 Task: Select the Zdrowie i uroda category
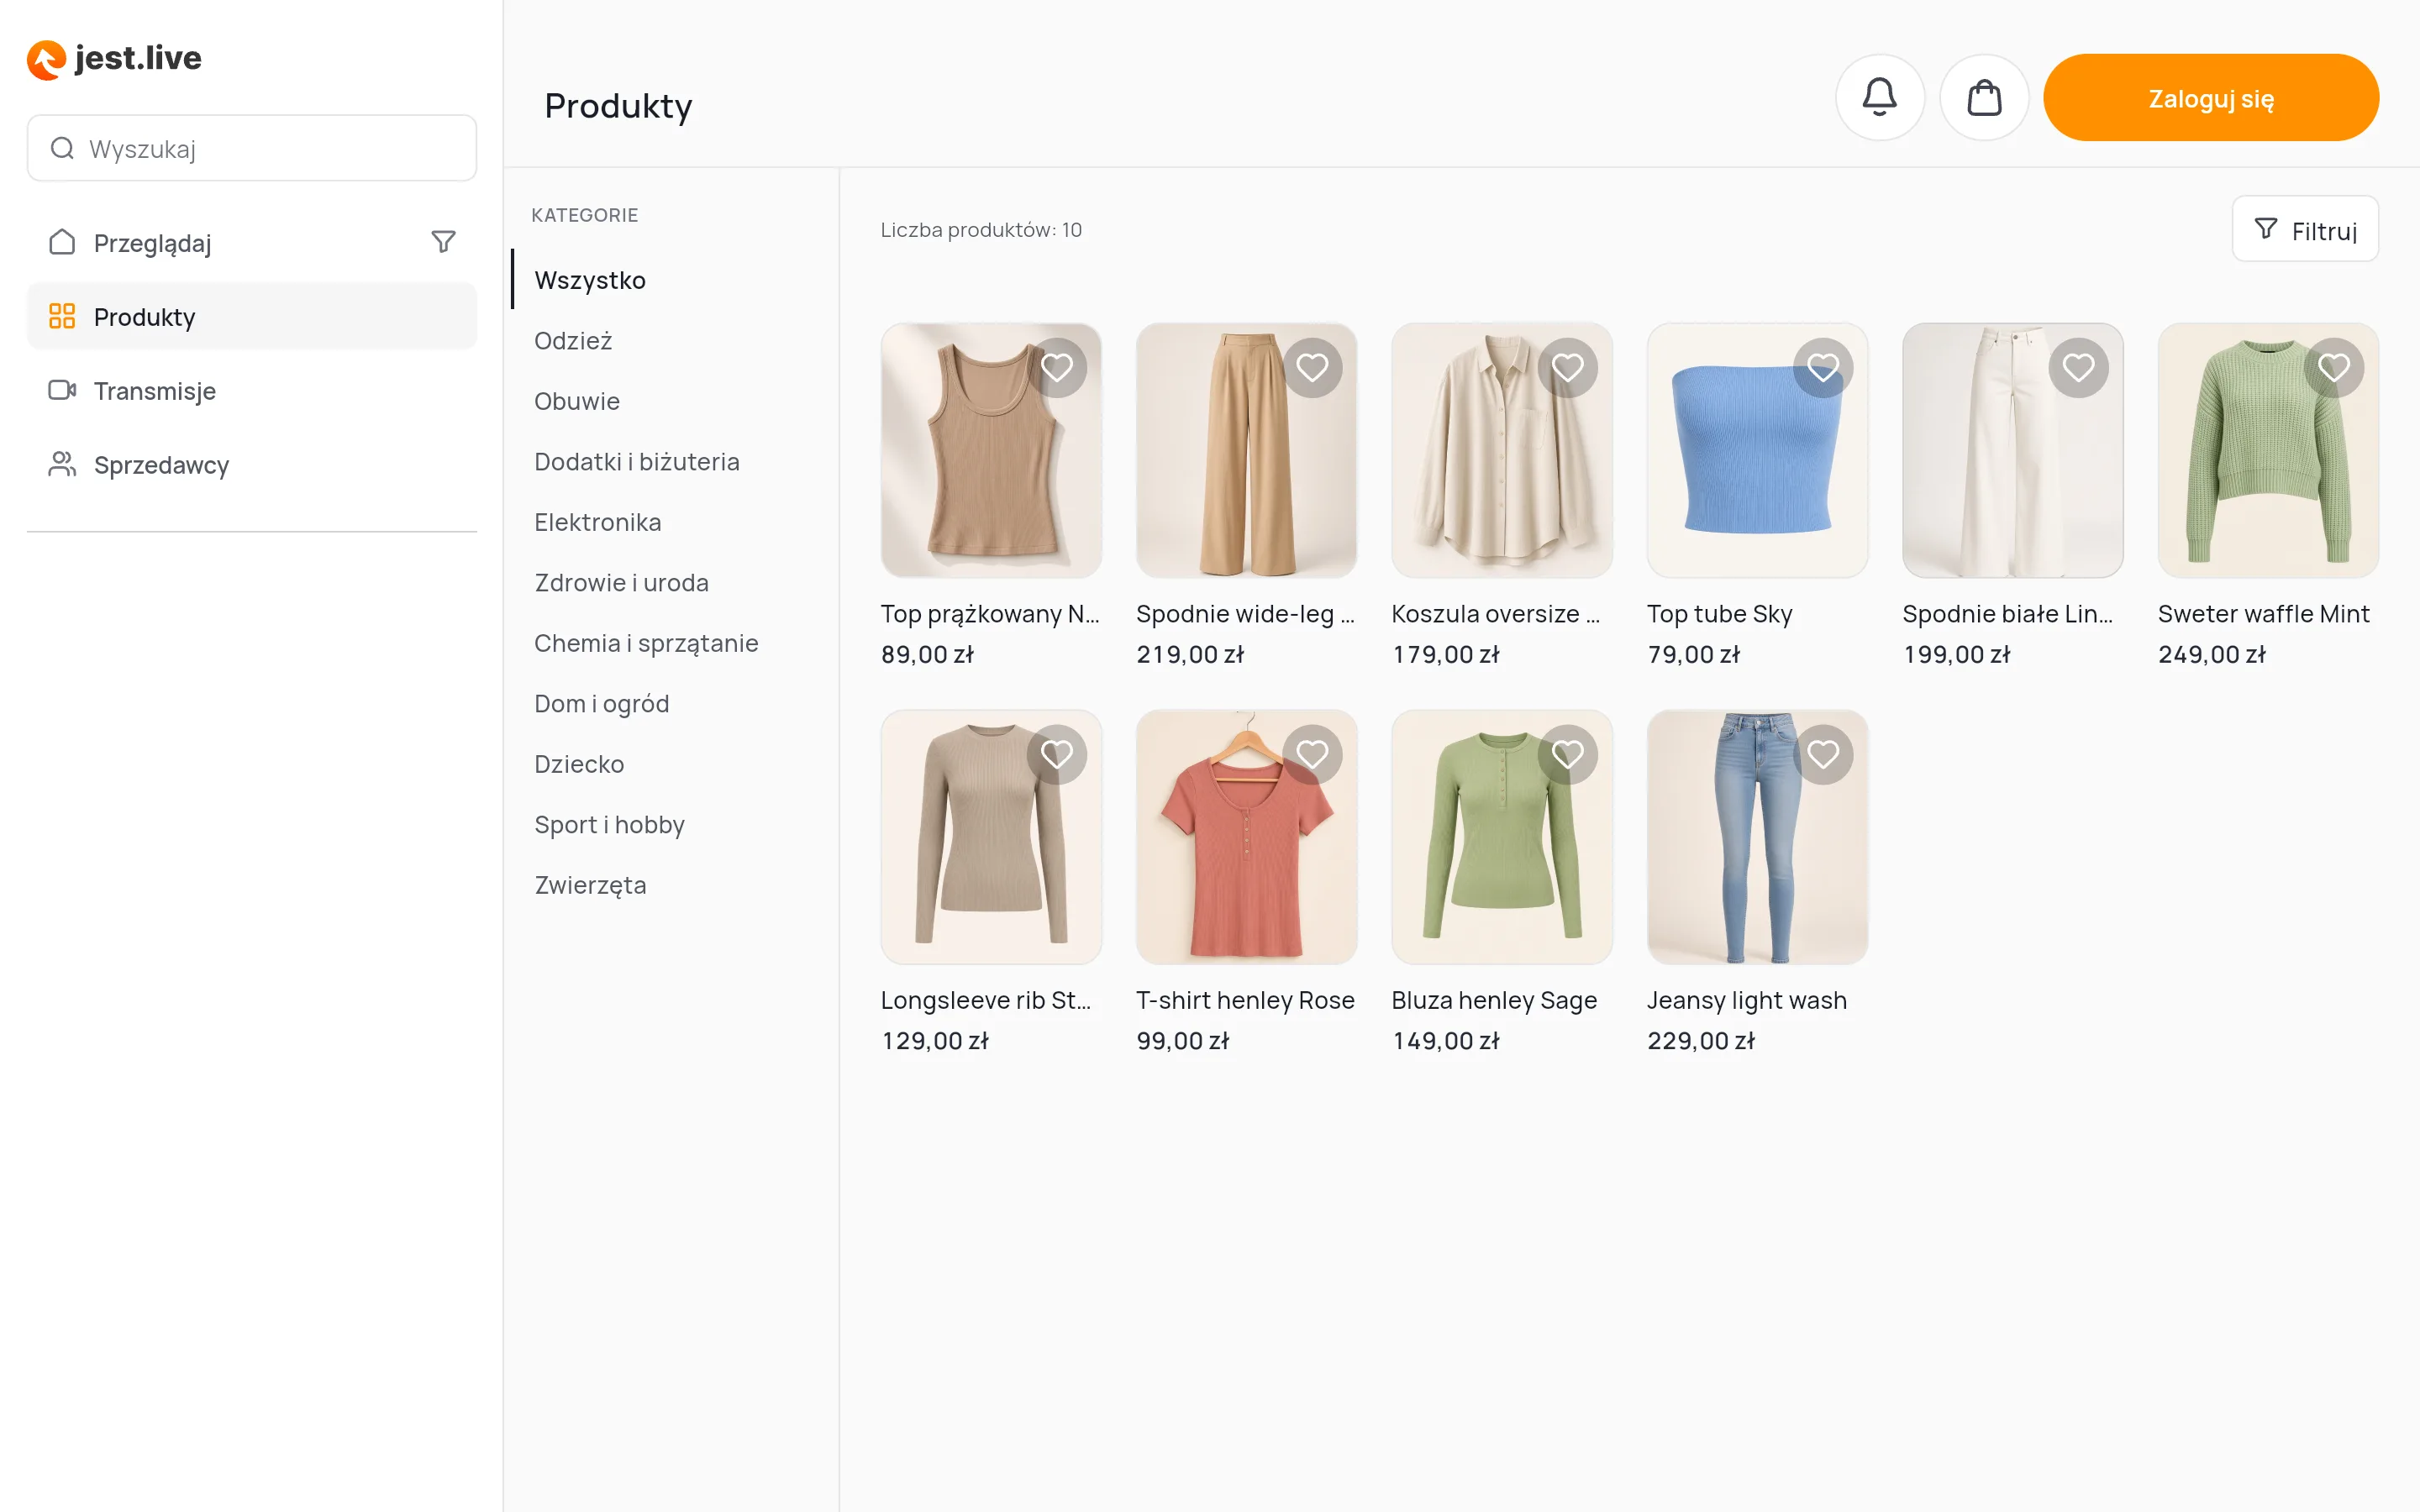622,583
